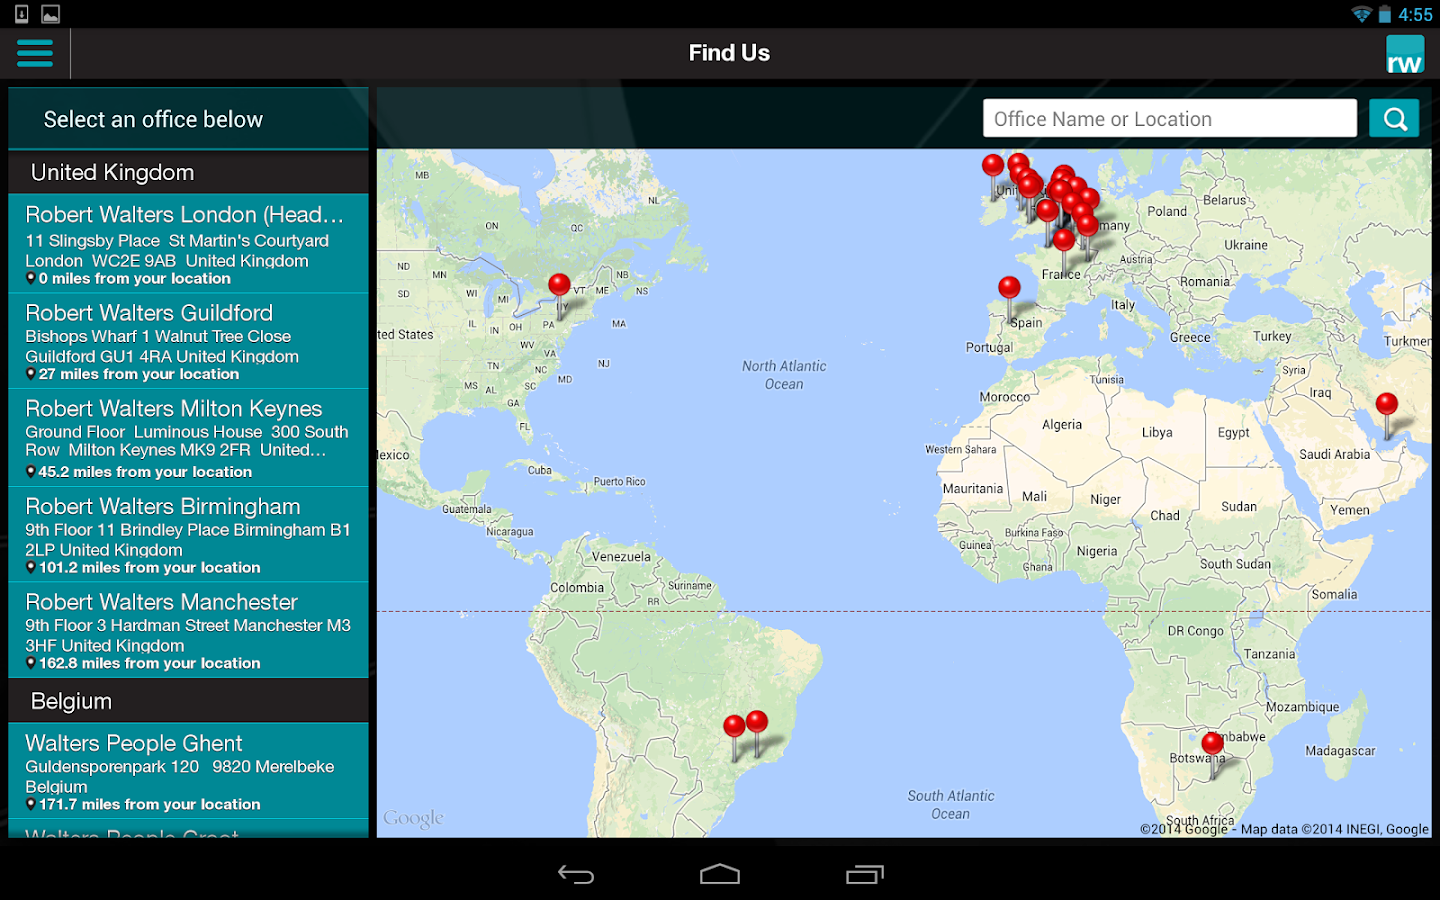This screenshot has height=900, width=1440.
Task: Click the 'Madagascar' label on the map
Action: coord(1340,751)
